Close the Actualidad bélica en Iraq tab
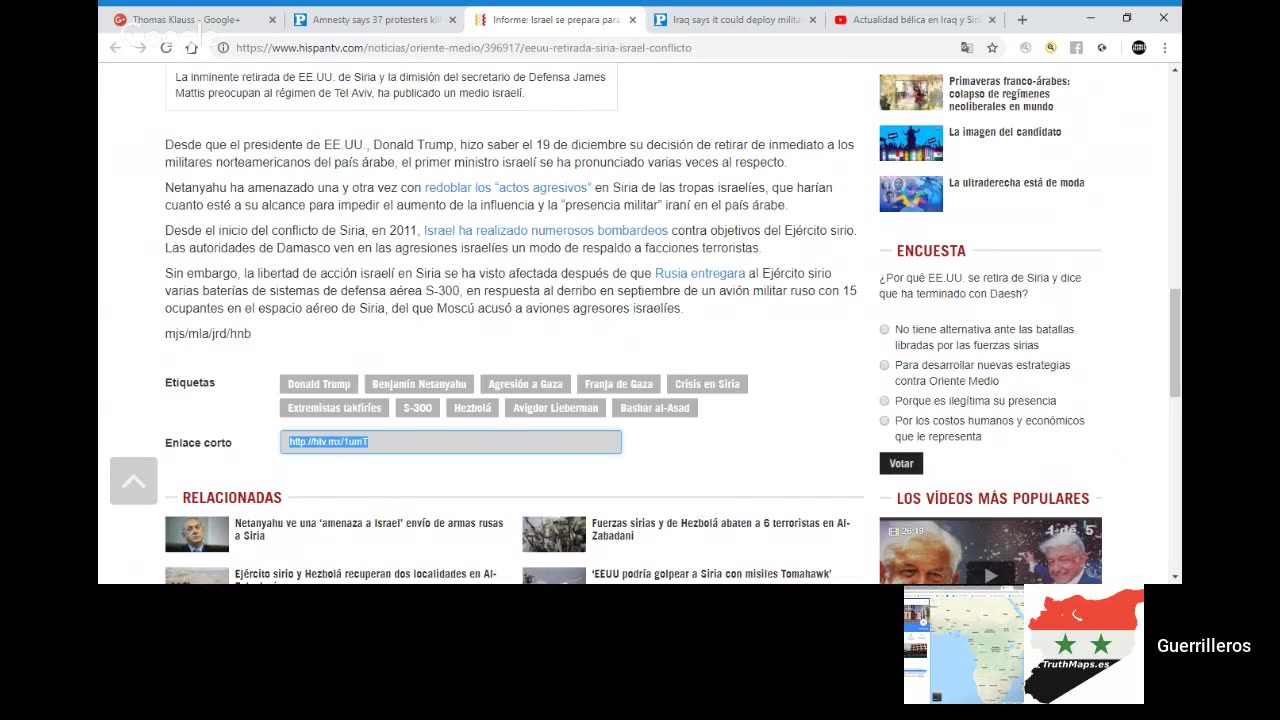The height and width of the screenshot is (720, 1280). click(x=992, y=19)
